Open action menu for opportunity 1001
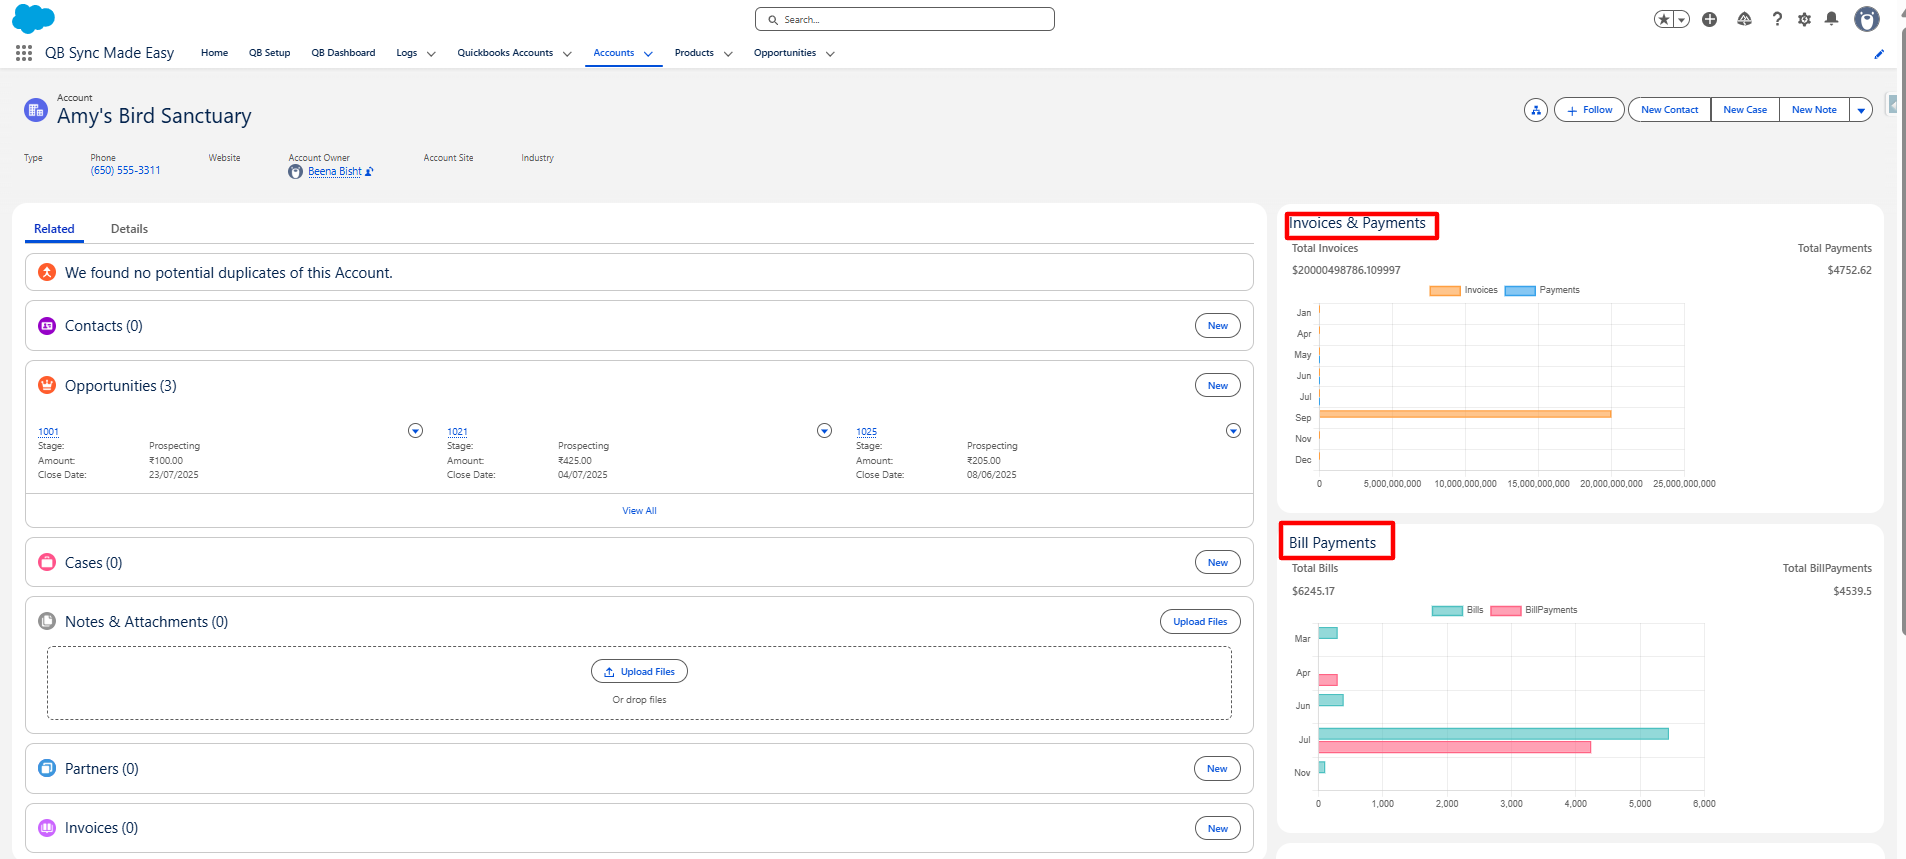Screen dimensions: 1906x859 tap(415, 431)
